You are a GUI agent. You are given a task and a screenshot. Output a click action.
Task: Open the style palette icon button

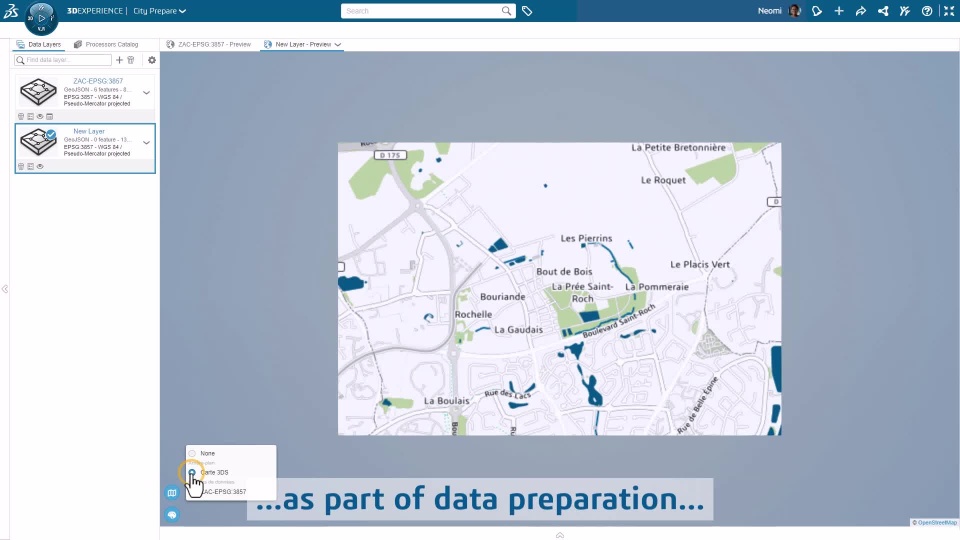point(172,515)
